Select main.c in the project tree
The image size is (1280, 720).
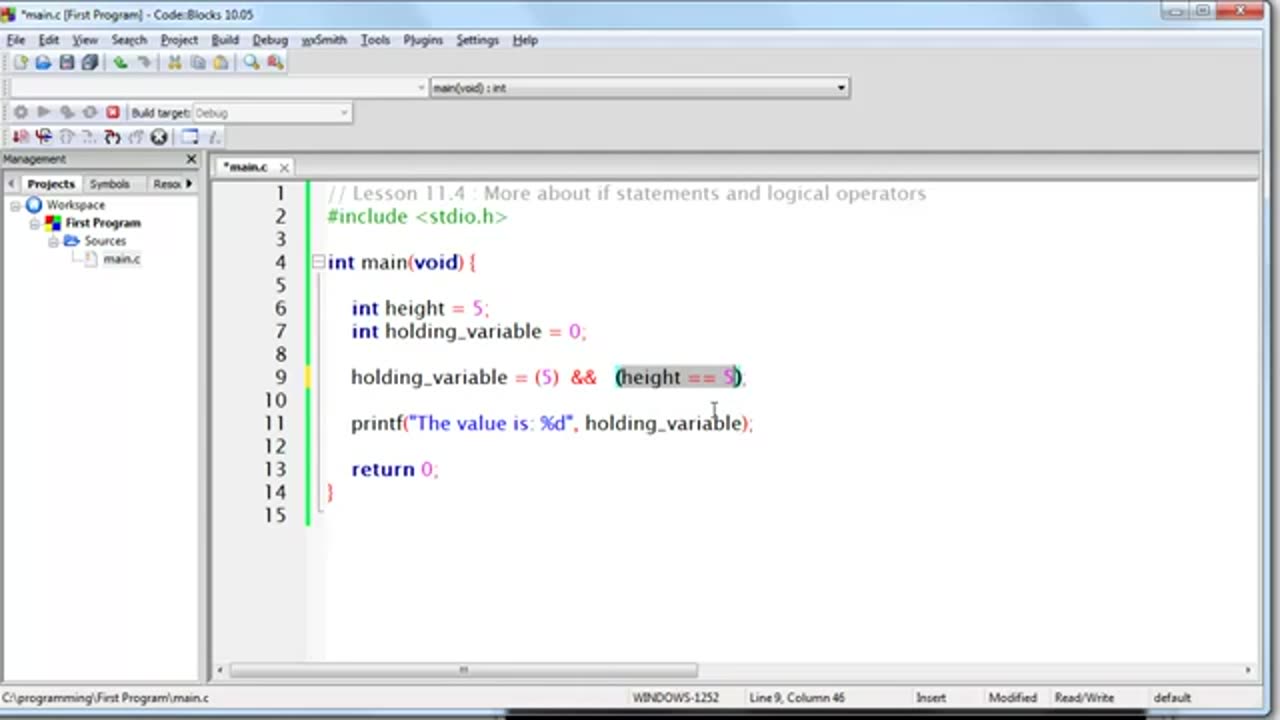click(122, 259)
